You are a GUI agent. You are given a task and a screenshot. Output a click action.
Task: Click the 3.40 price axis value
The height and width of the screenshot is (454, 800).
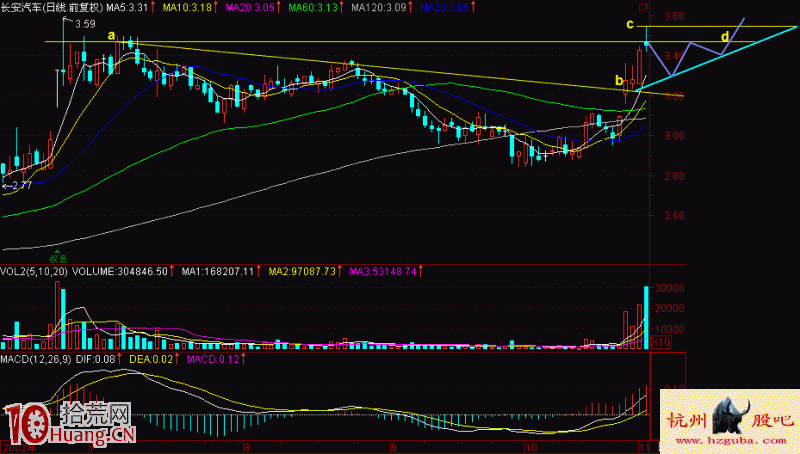point(674,56)
